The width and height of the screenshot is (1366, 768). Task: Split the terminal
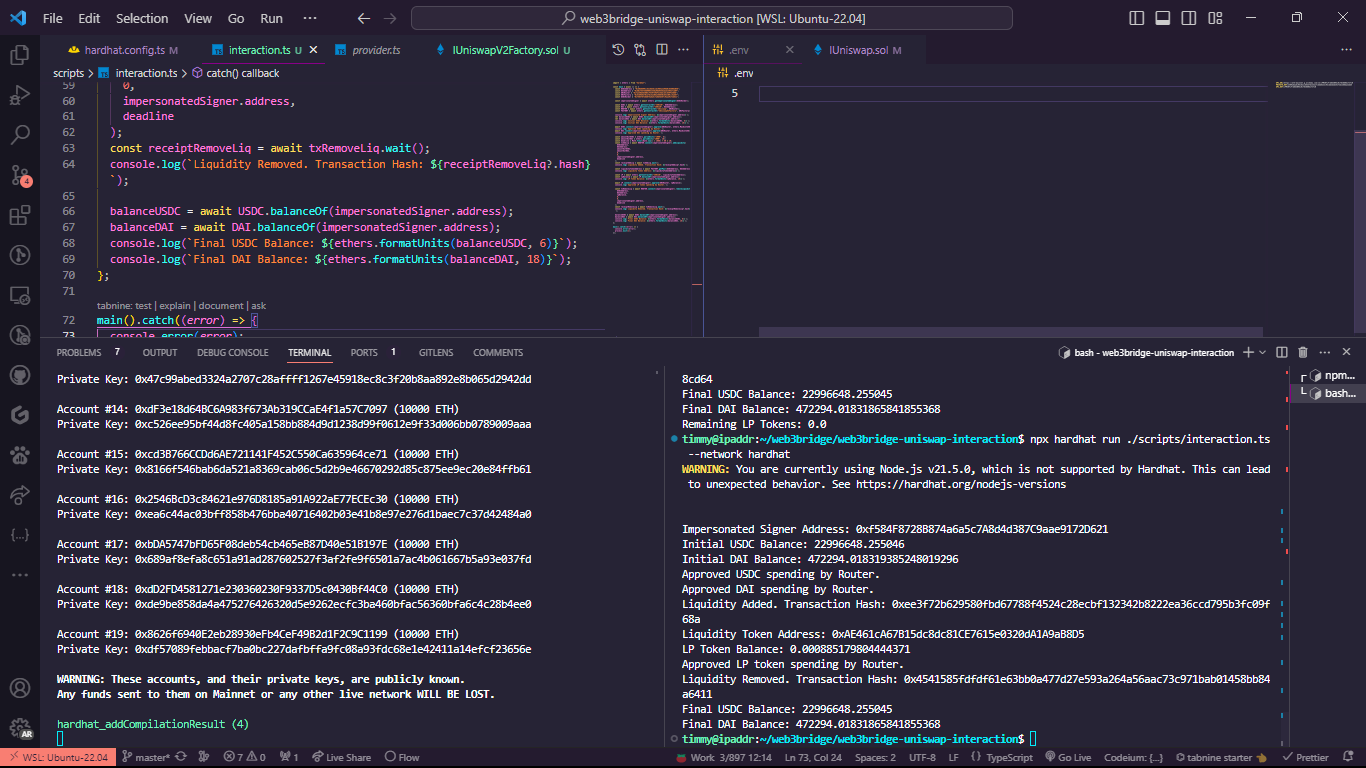tap(1282, 352)
